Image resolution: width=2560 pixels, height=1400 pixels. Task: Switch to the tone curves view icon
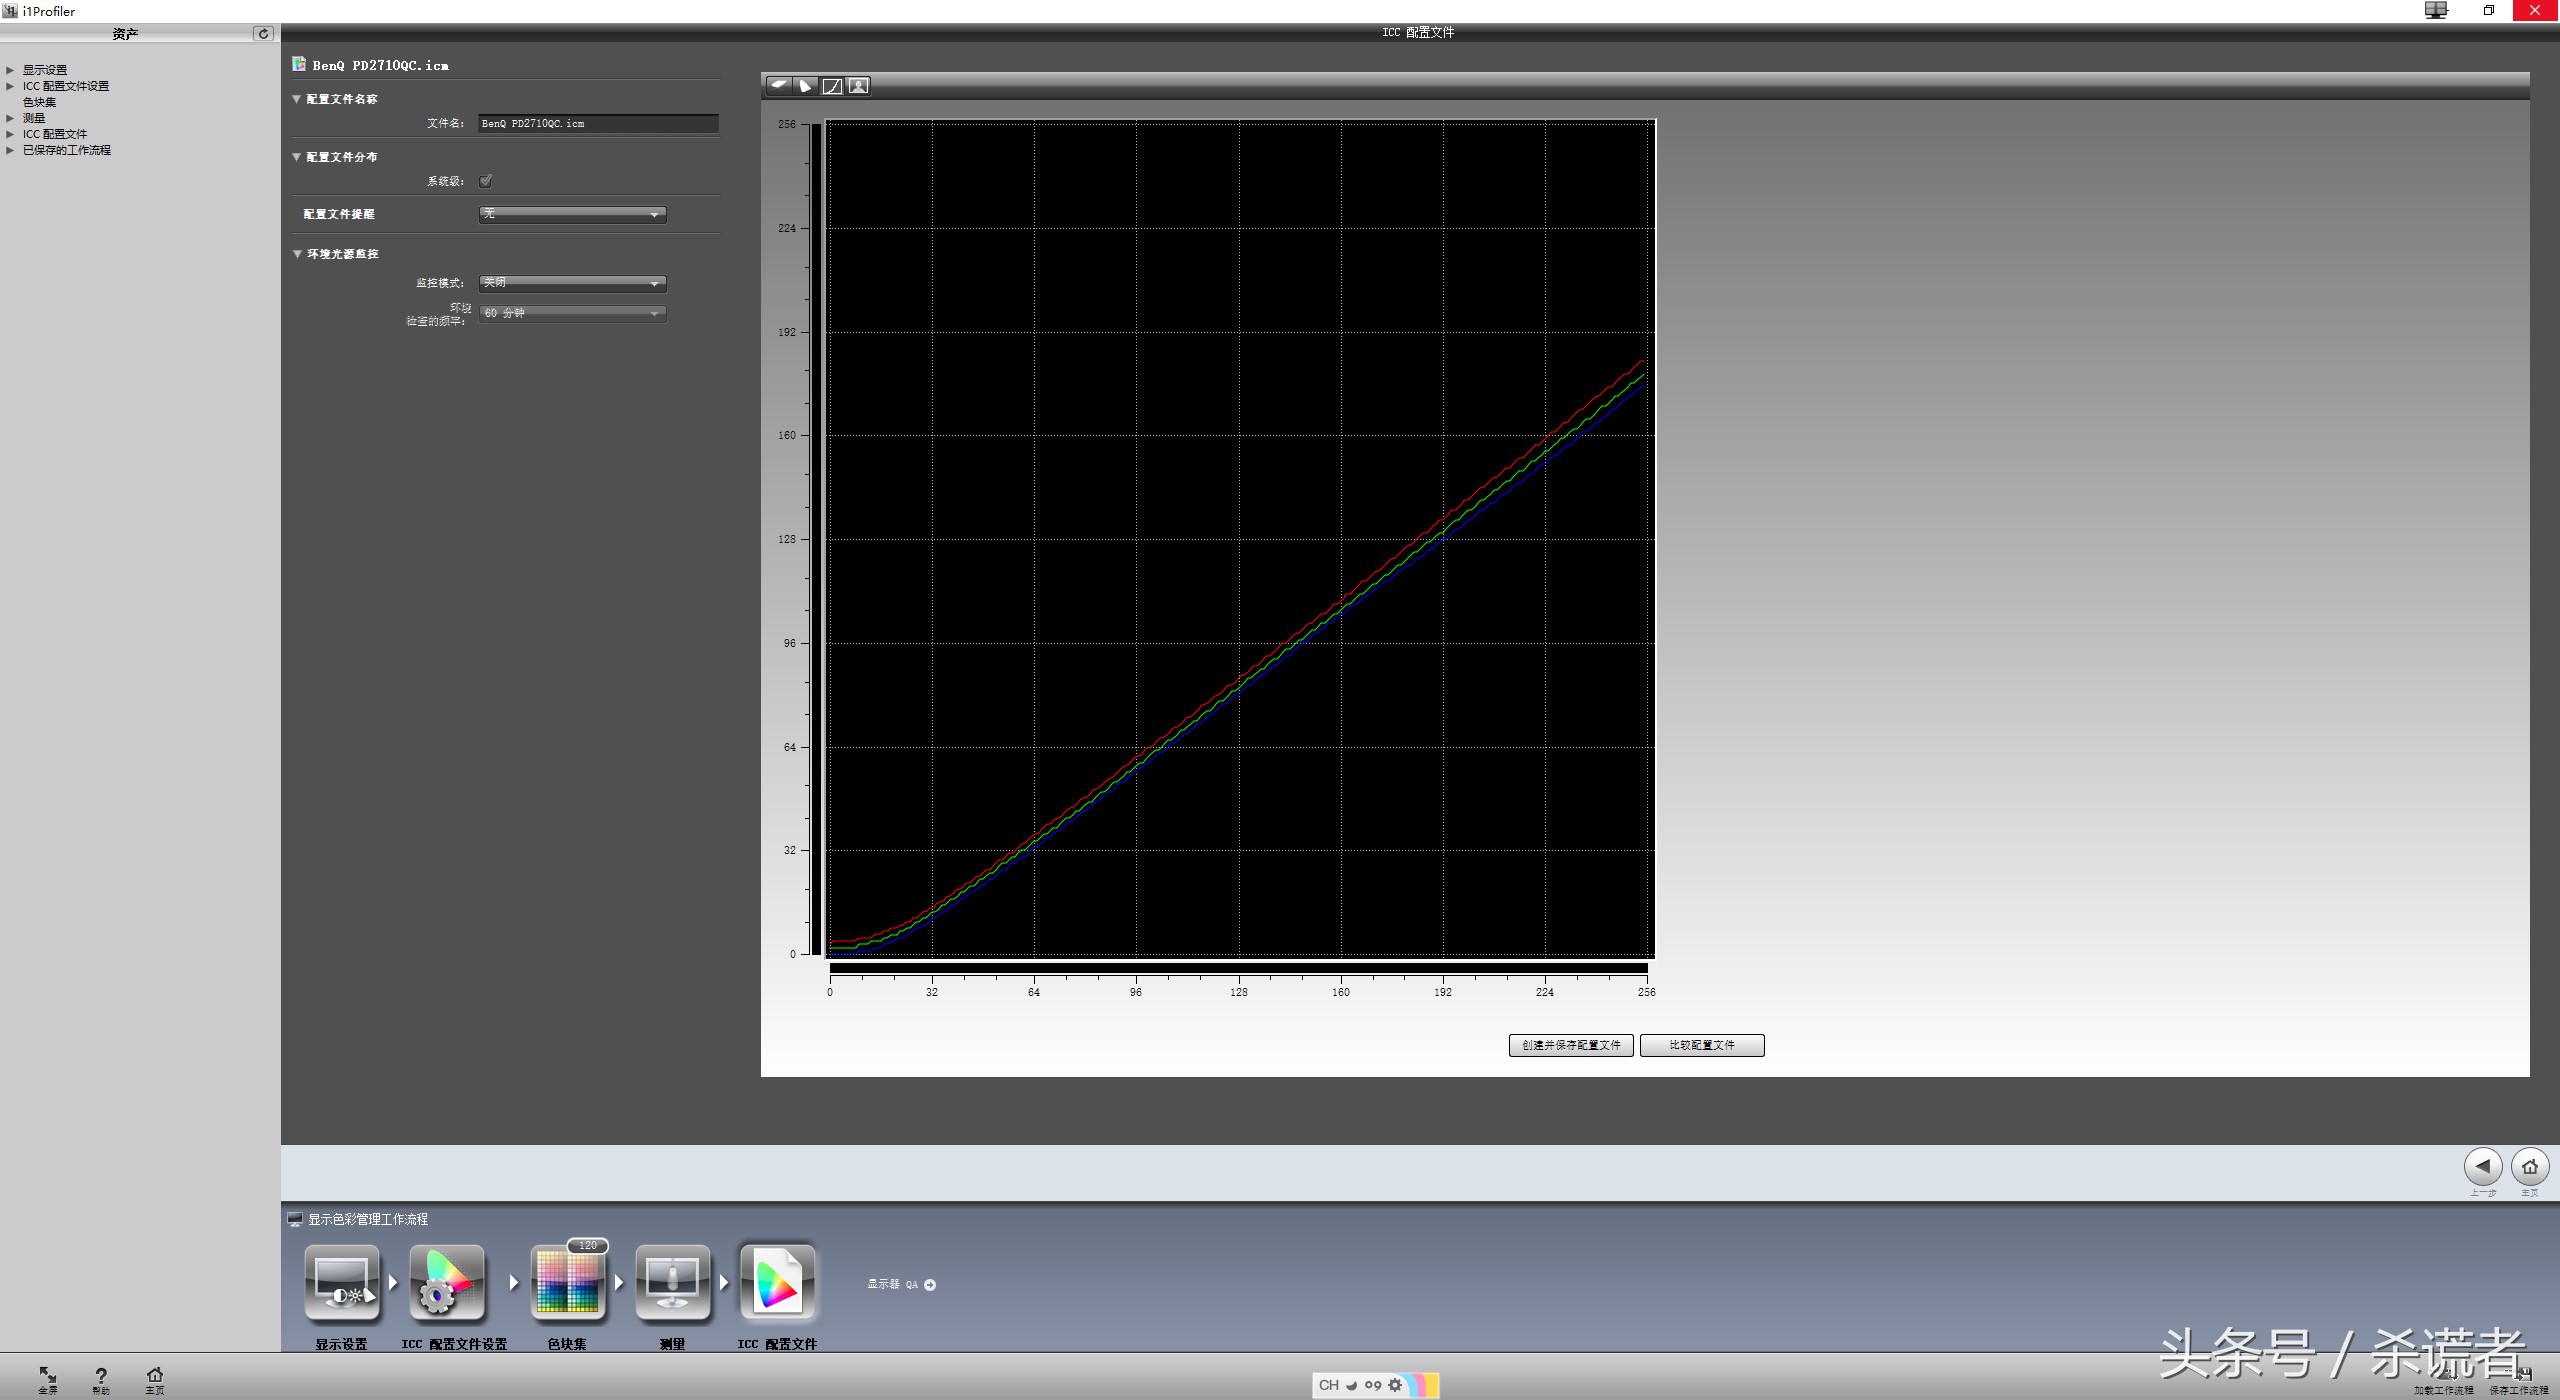coord(832,86)
